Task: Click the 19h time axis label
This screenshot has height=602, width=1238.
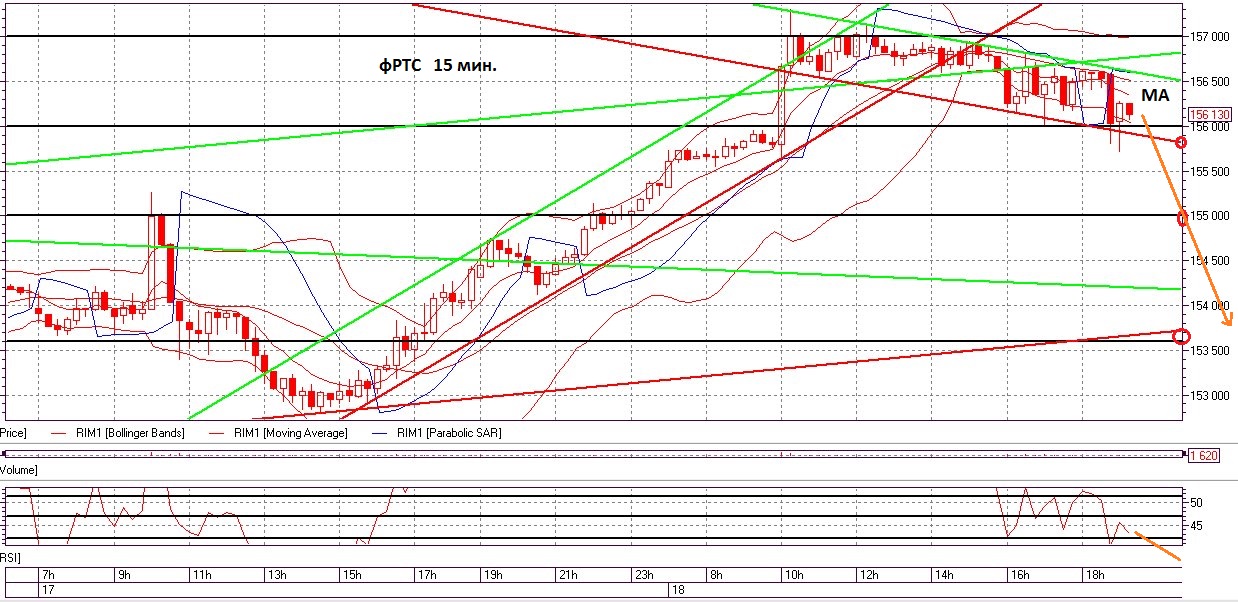Action: 493,576
